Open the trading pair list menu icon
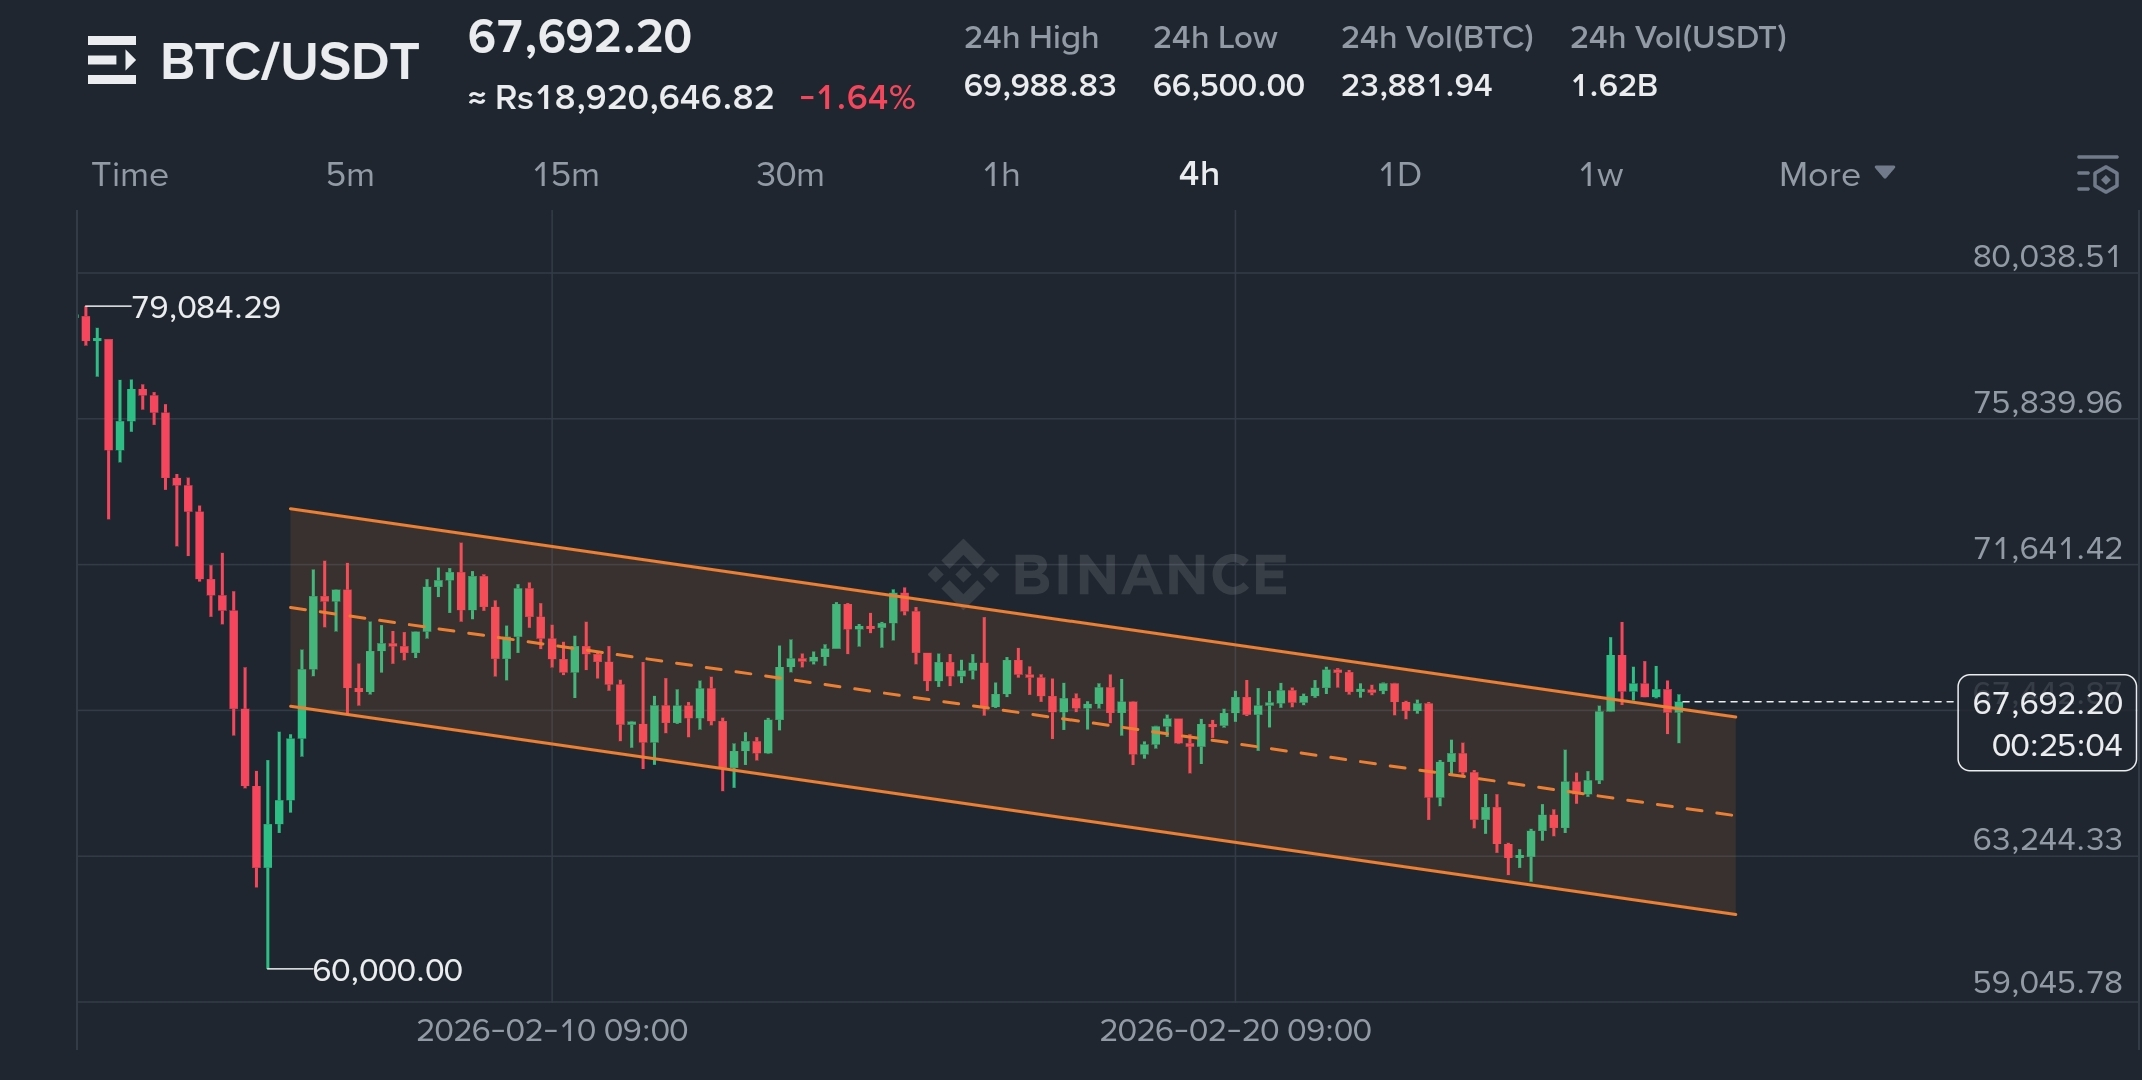This screenshot has height=1080, width=2142. (x=111, y=60)
